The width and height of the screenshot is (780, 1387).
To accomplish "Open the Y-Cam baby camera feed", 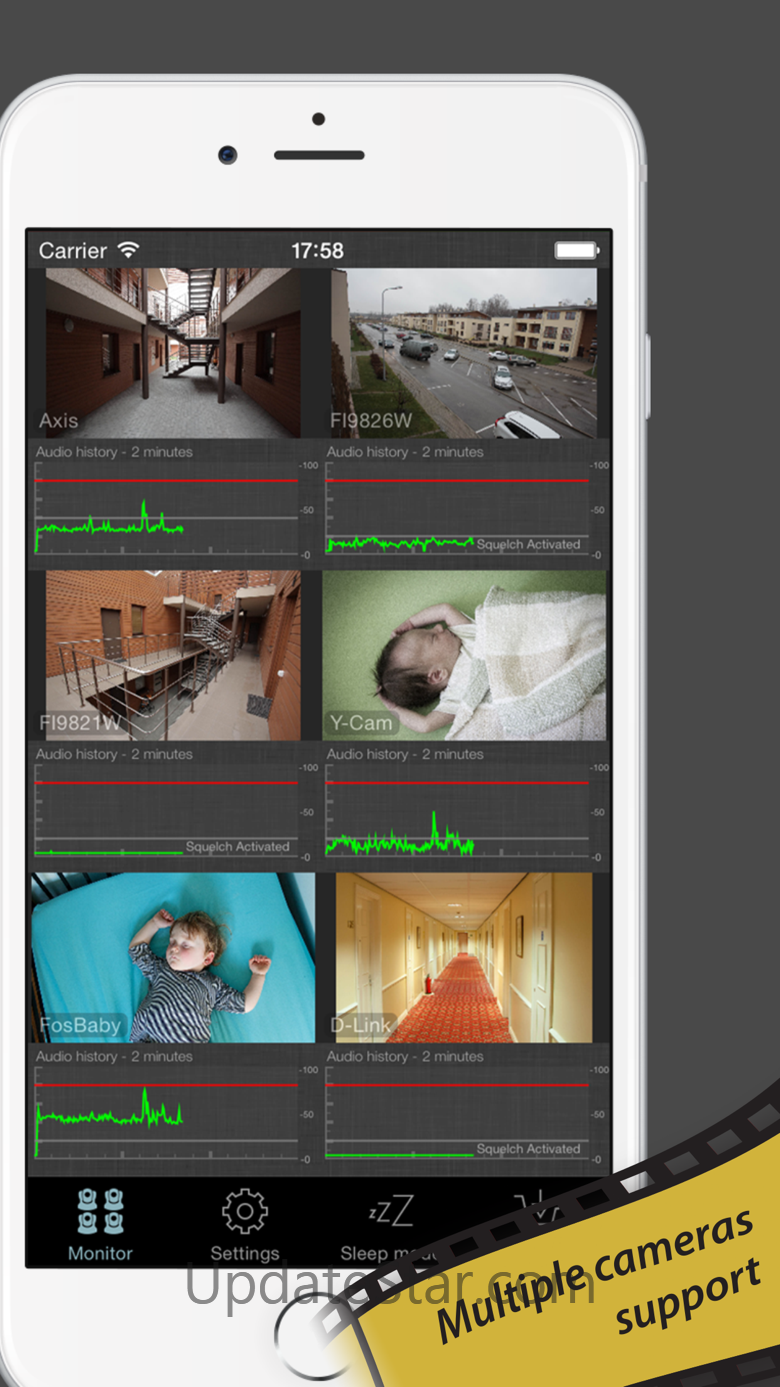I will coord(464,655).
